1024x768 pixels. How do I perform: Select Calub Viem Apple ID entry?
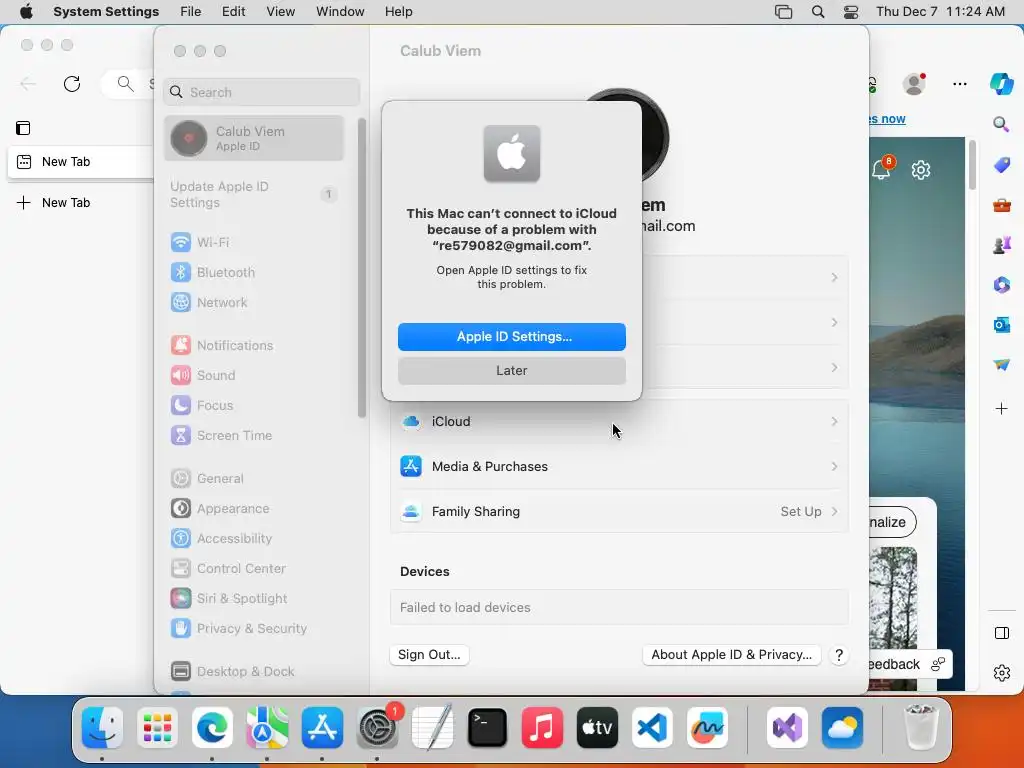254,138
